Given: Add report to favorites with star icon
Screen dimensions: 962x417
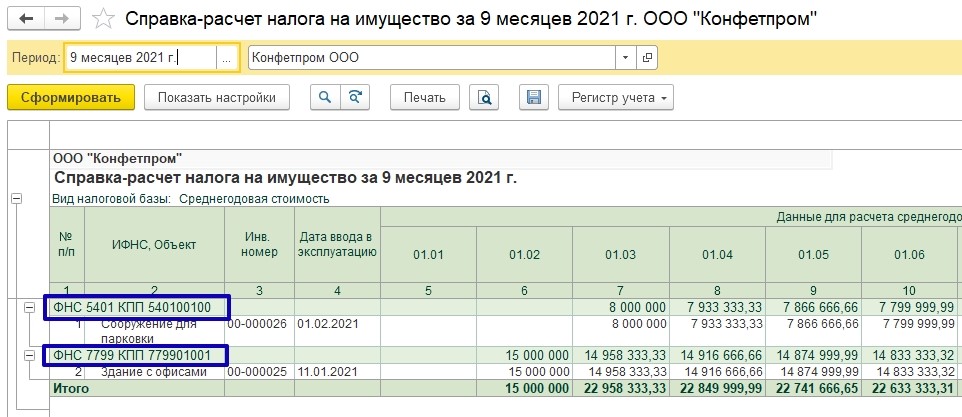Looking at the screenshot, I should (103, 19).
